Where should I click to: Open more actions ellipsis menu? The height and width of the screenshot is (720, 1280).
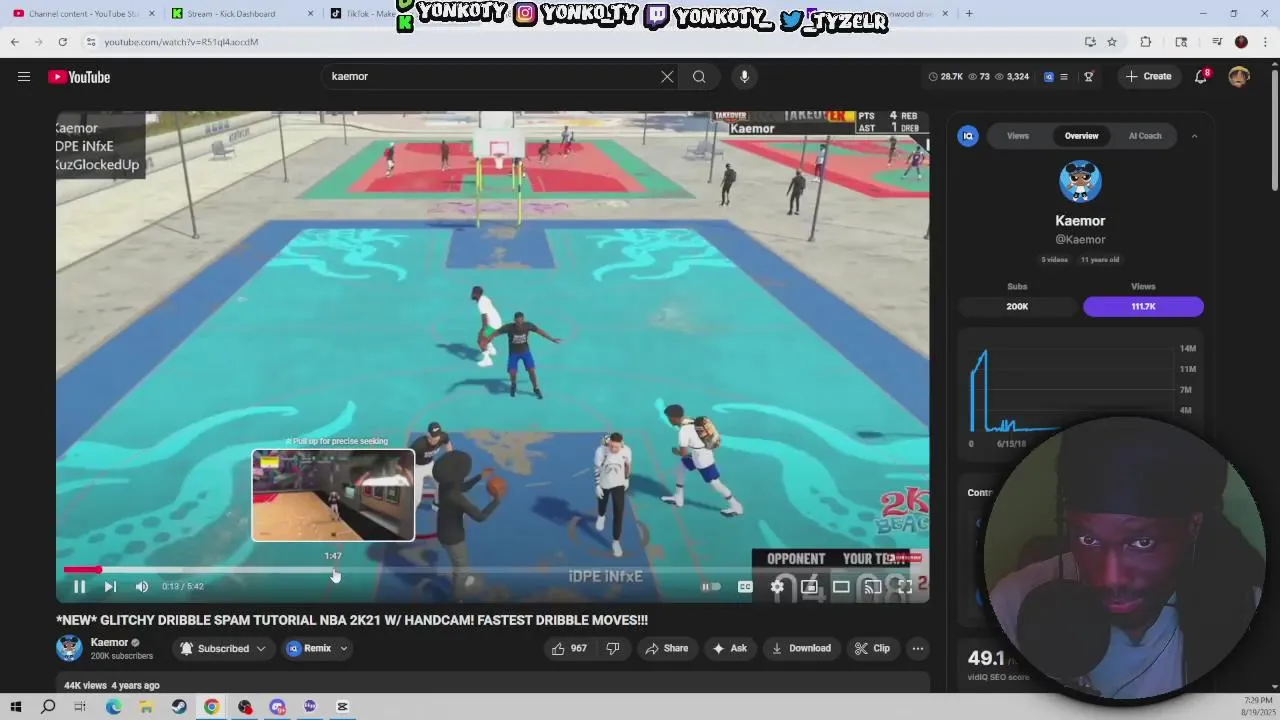pos(917,648)
